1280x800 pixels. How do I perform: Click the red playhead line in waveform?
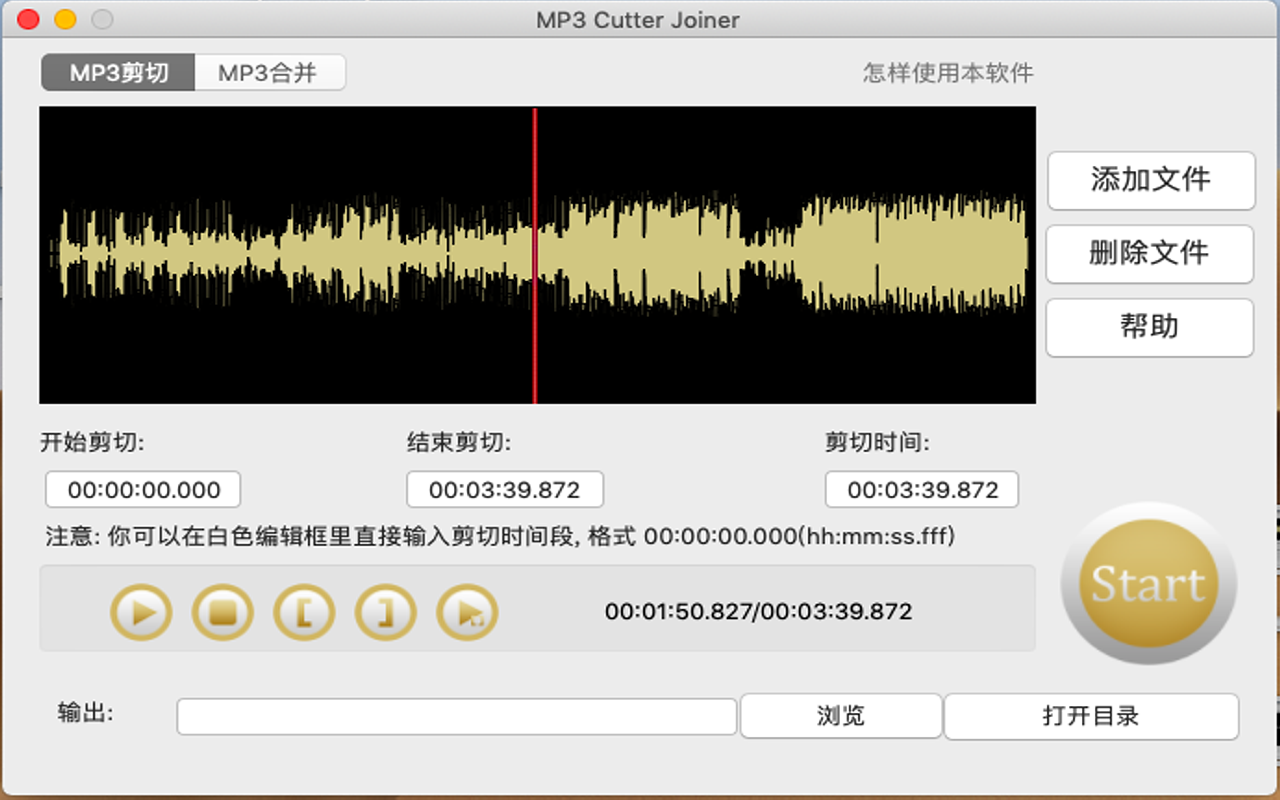[535, 255]
